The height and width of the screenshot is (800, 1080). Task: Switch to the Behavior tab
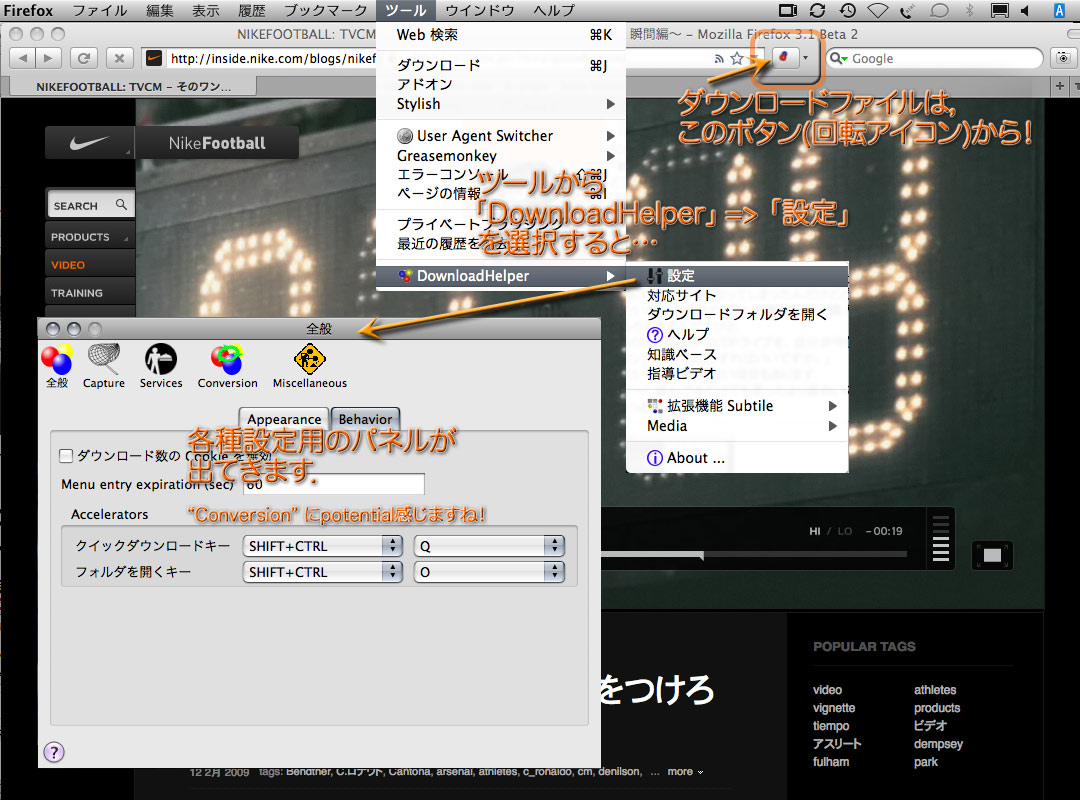point(365,419)
